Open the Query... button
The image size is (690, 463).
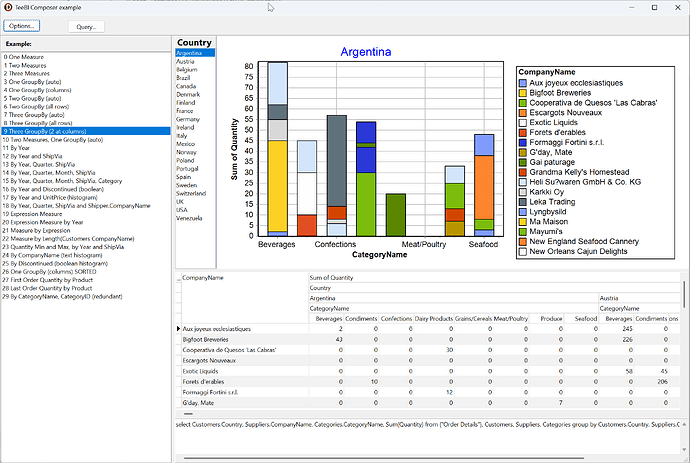86,27
